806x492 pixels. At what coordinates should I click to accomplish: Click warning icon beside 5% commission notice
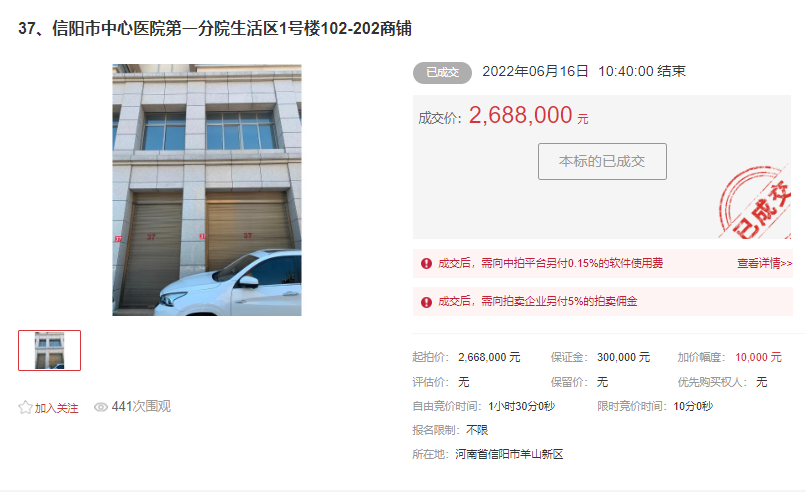[x=426, y=302]
